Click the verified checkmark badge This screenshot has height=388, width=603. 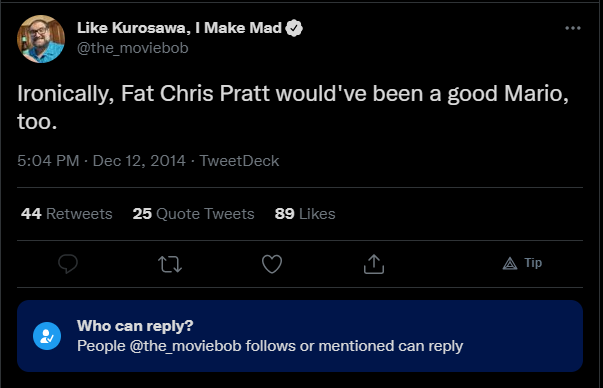point(294,28)
